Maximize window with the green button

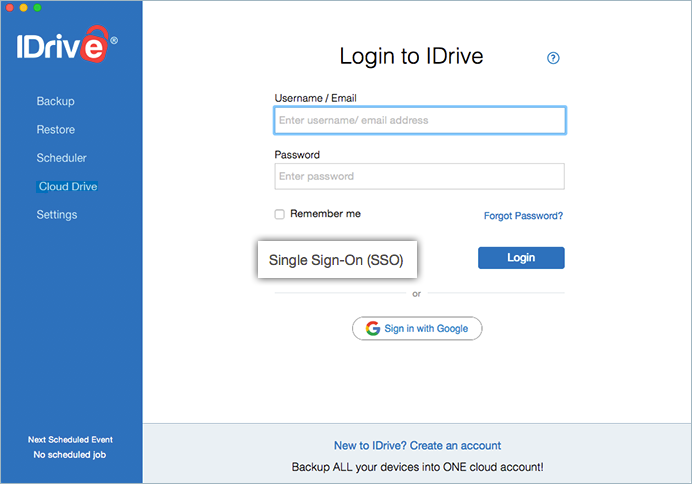[x=38, y=8]
